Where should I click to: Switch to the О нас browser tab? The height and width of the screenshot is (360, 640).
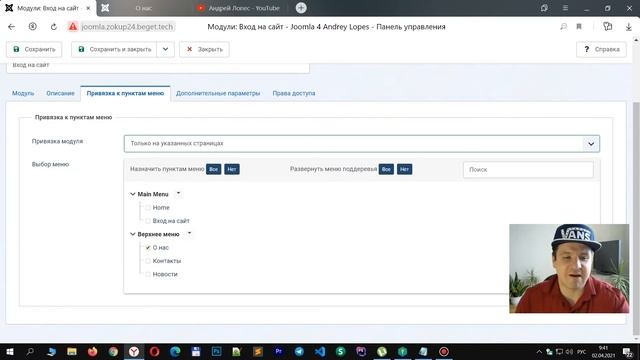click(144, 8)
